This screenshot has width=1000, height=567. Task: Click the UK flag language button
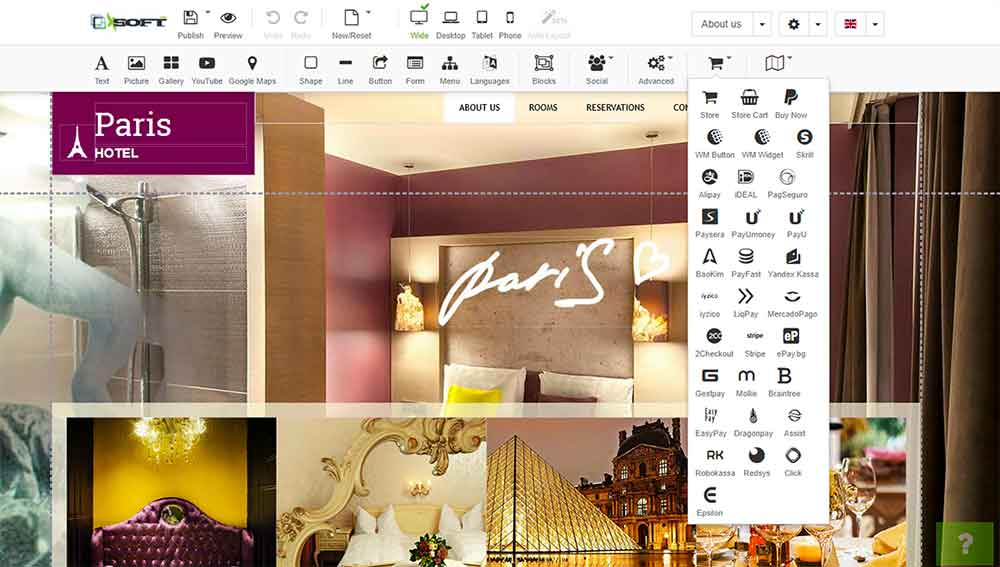tap(850, 24)
